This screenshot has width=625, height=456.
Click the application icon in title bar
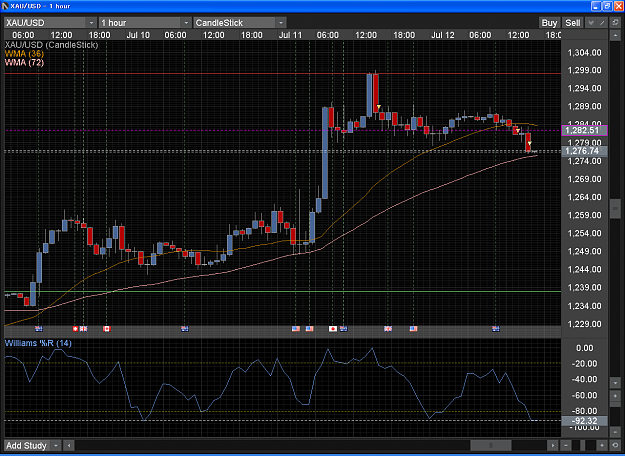point(5,6)
